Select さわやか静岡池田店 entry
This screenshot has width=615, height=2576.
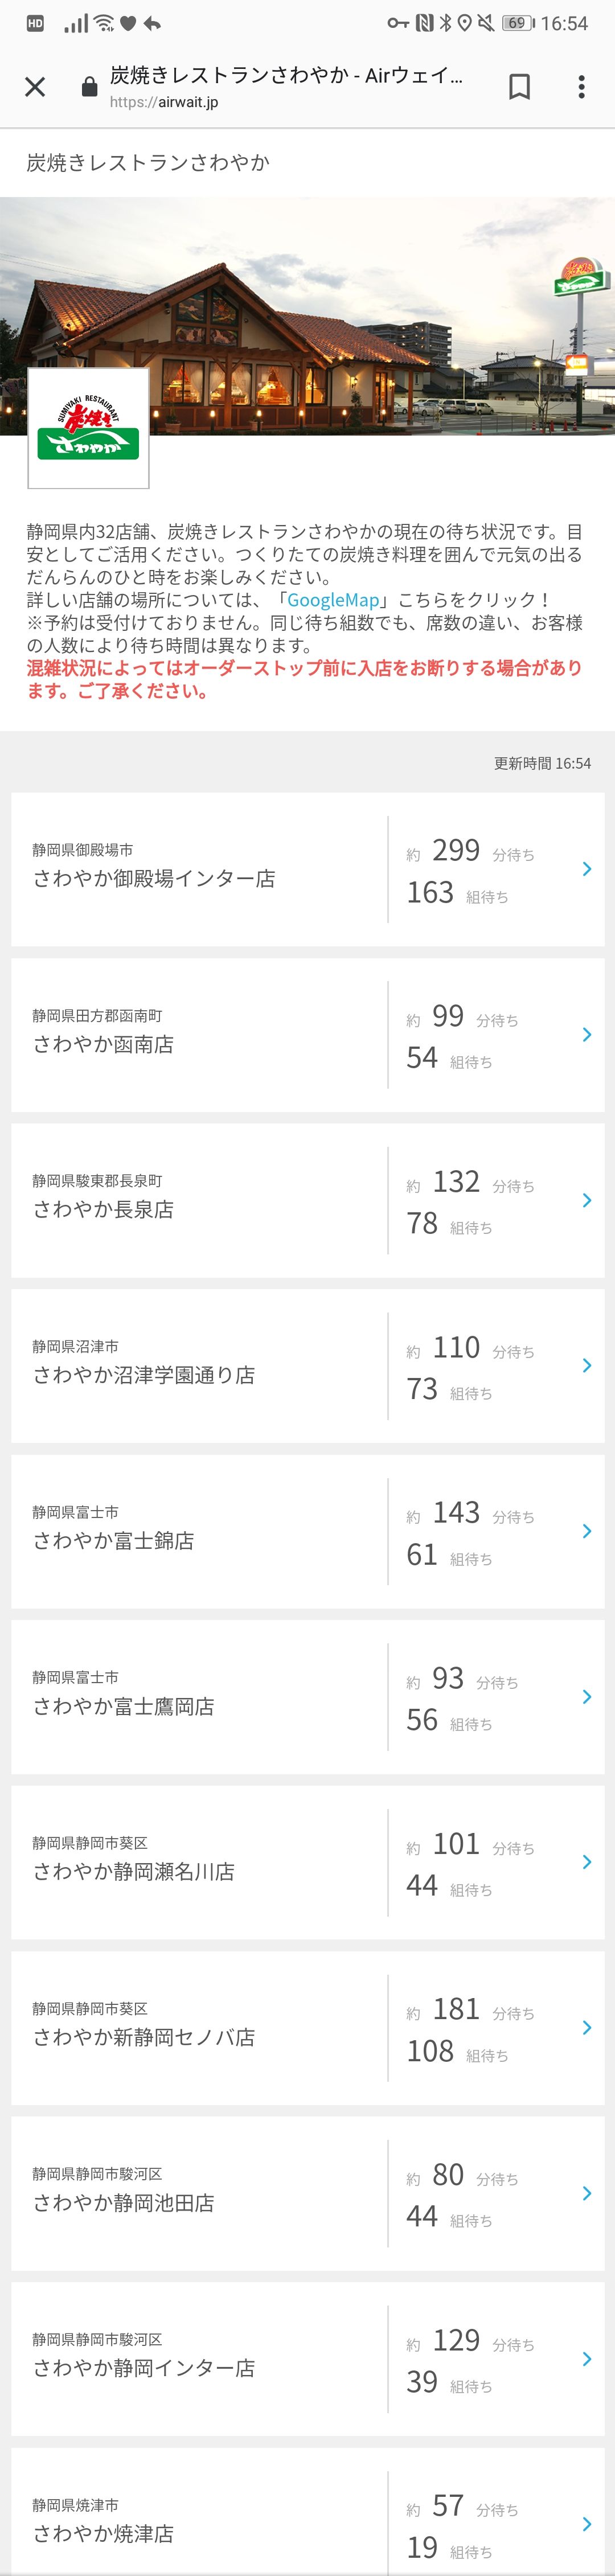(307, 2193)
